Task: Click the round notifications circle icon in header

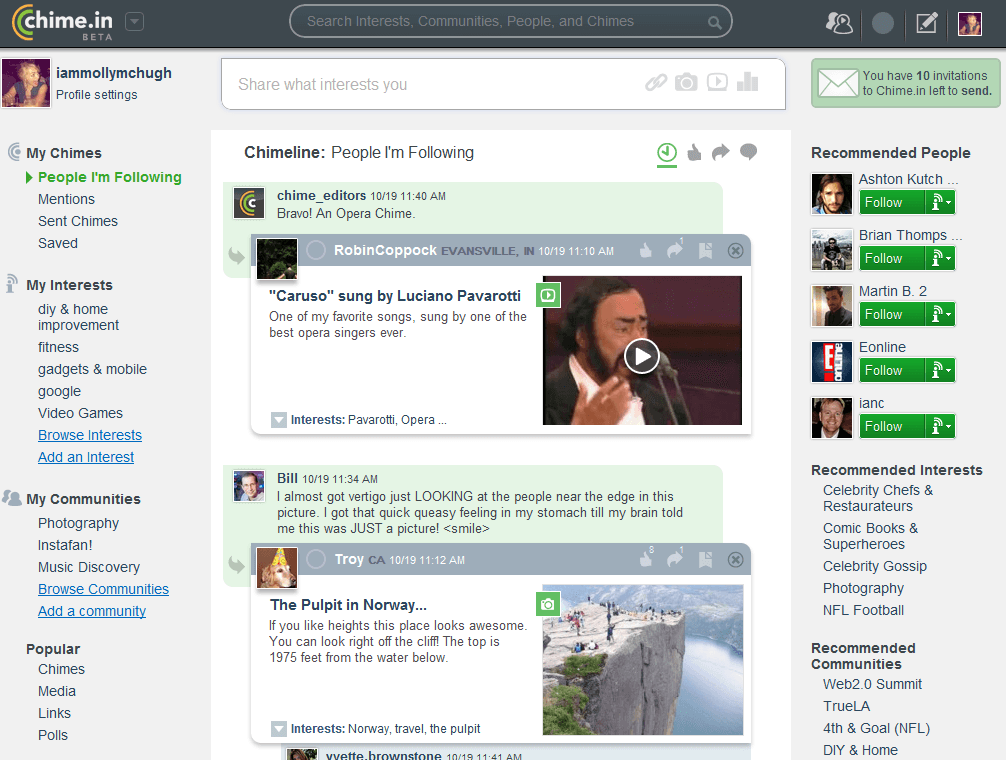Action: 883,23
